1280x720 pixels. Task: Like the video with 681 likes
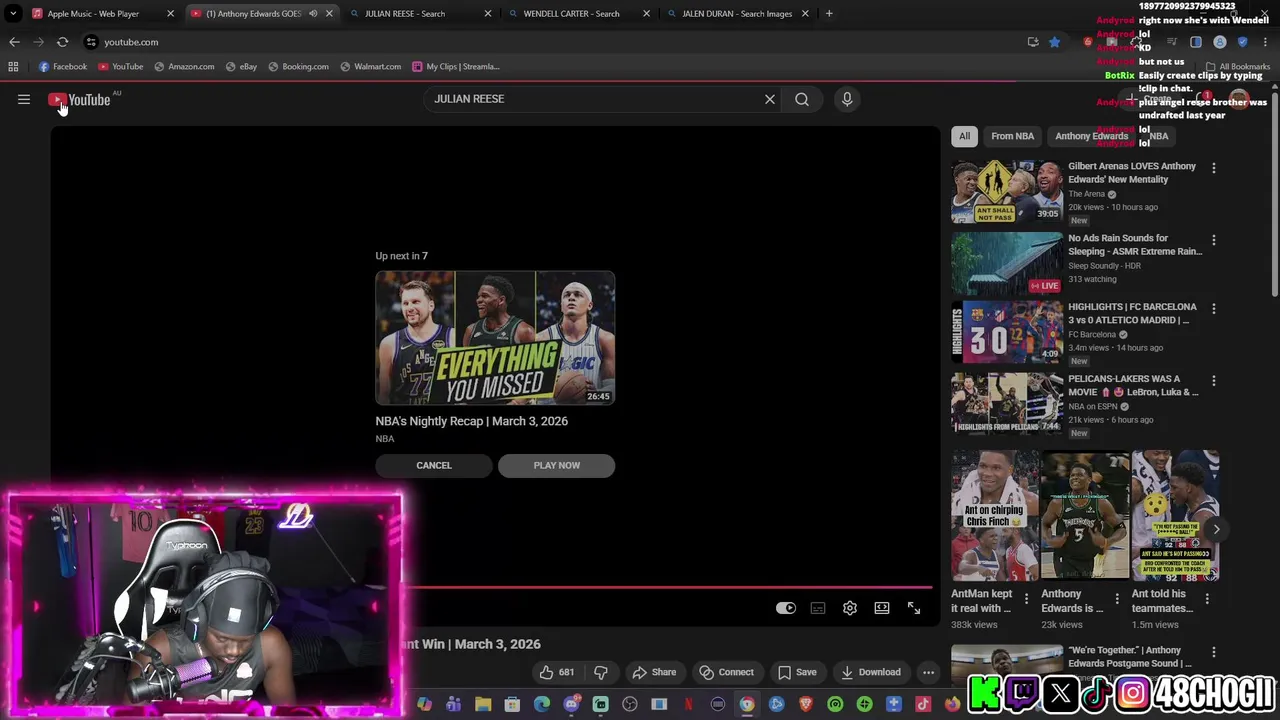tap(556, 672)
